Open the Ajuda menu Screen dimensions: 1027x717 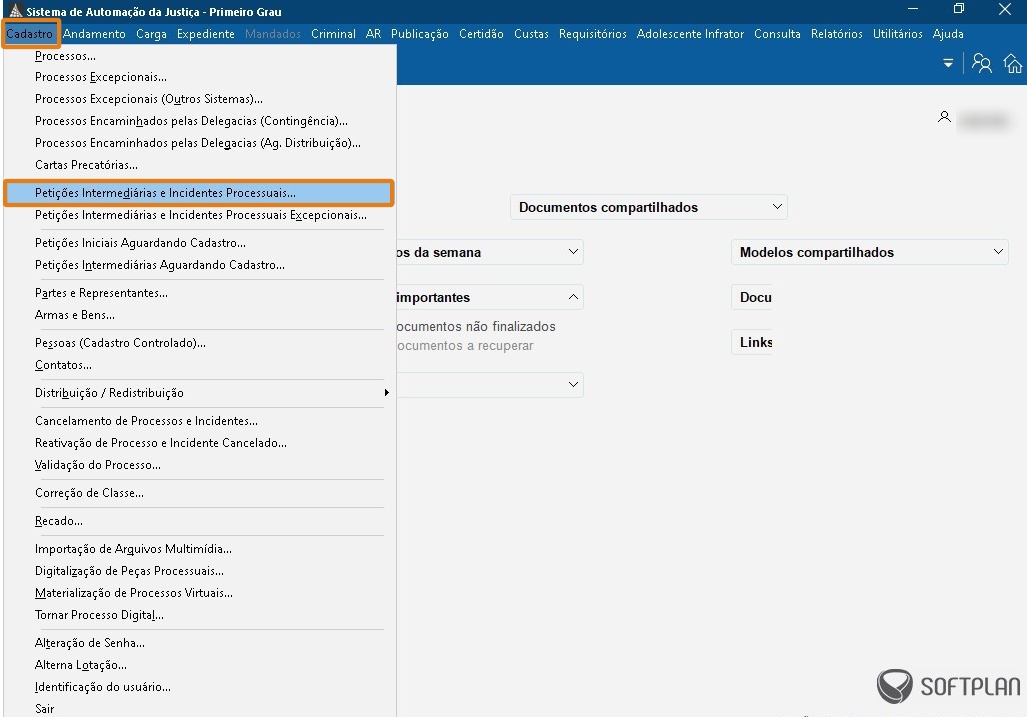point(948,34)
